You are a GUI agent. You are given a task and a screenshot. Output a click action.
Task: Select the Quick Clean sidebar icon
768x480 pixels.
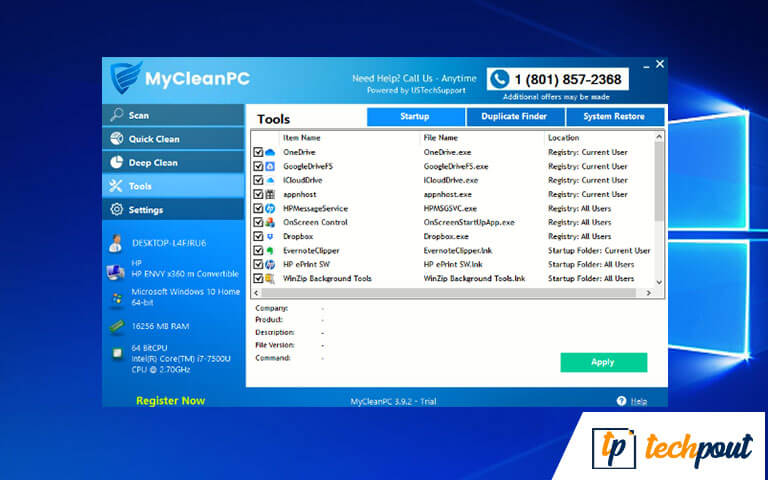click(x=117, y=139)
